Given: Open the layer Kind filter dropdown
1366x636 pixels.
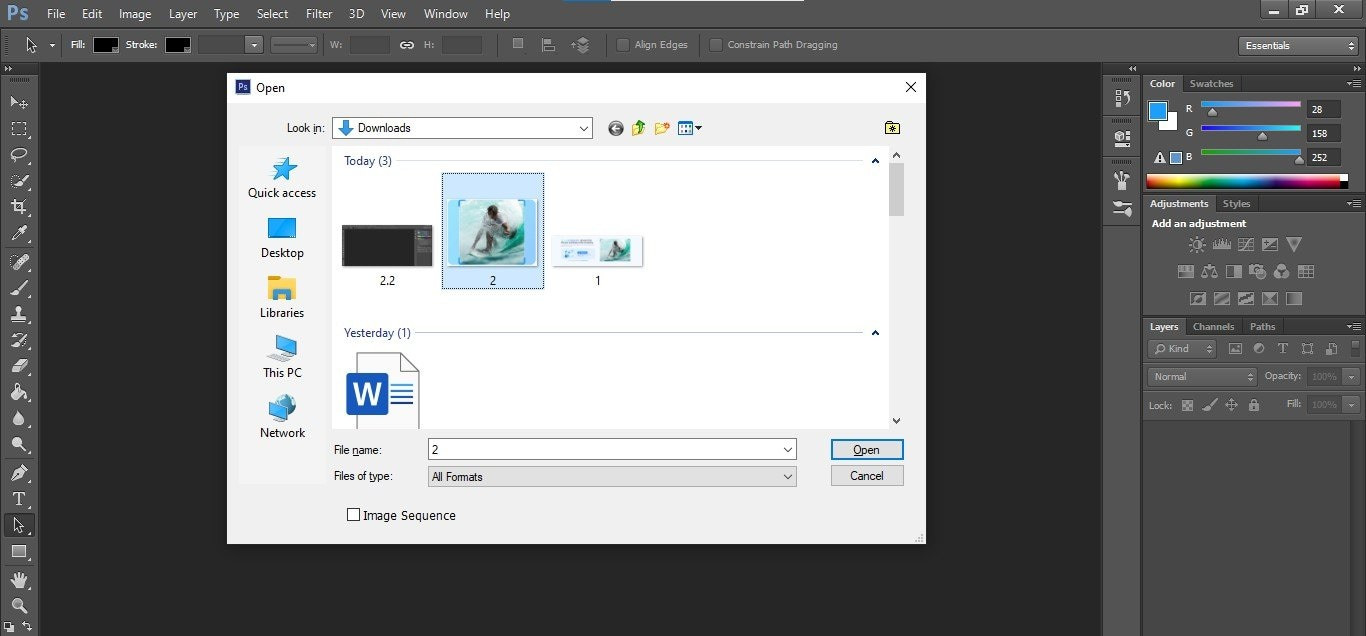Looking at the screenshot, I should pos(1182,349).
